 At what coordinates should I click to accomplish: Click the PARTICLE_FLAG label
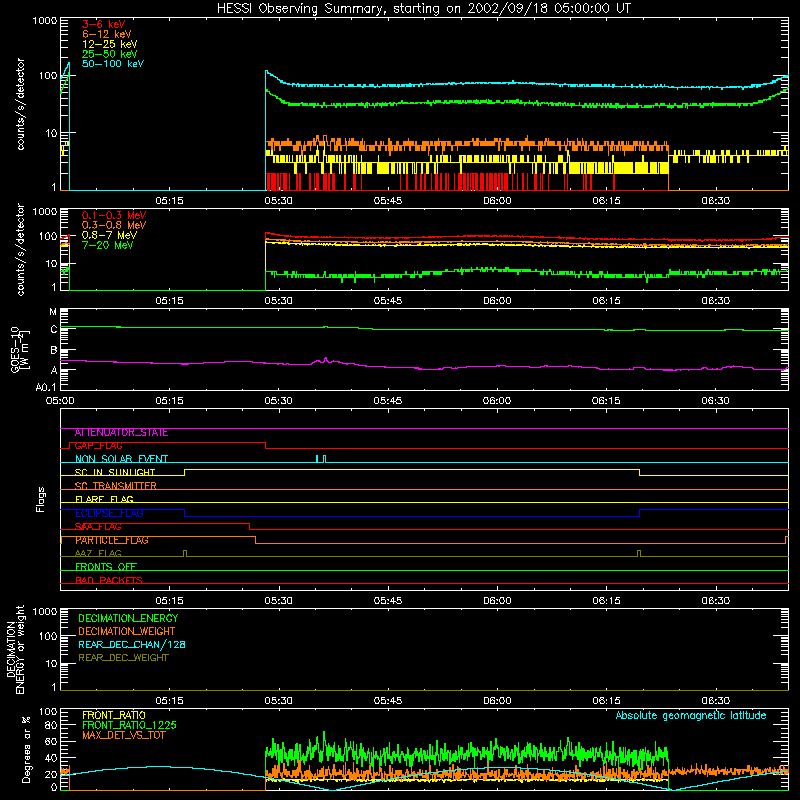pos(112,540)
